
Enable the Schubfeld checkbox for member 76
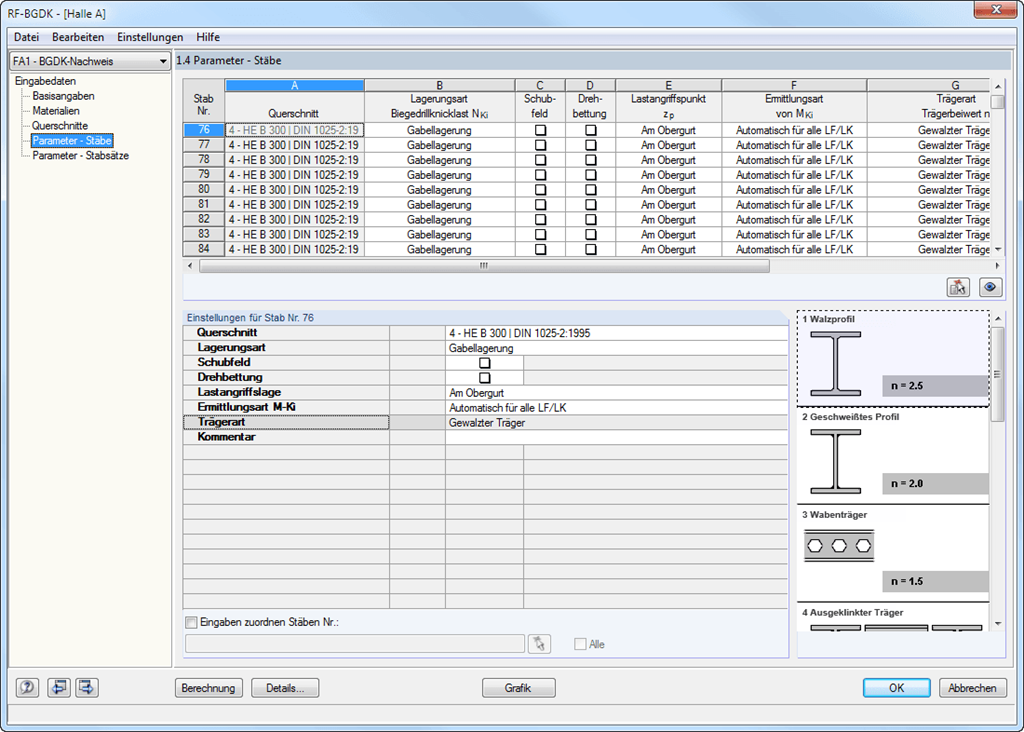539,129
